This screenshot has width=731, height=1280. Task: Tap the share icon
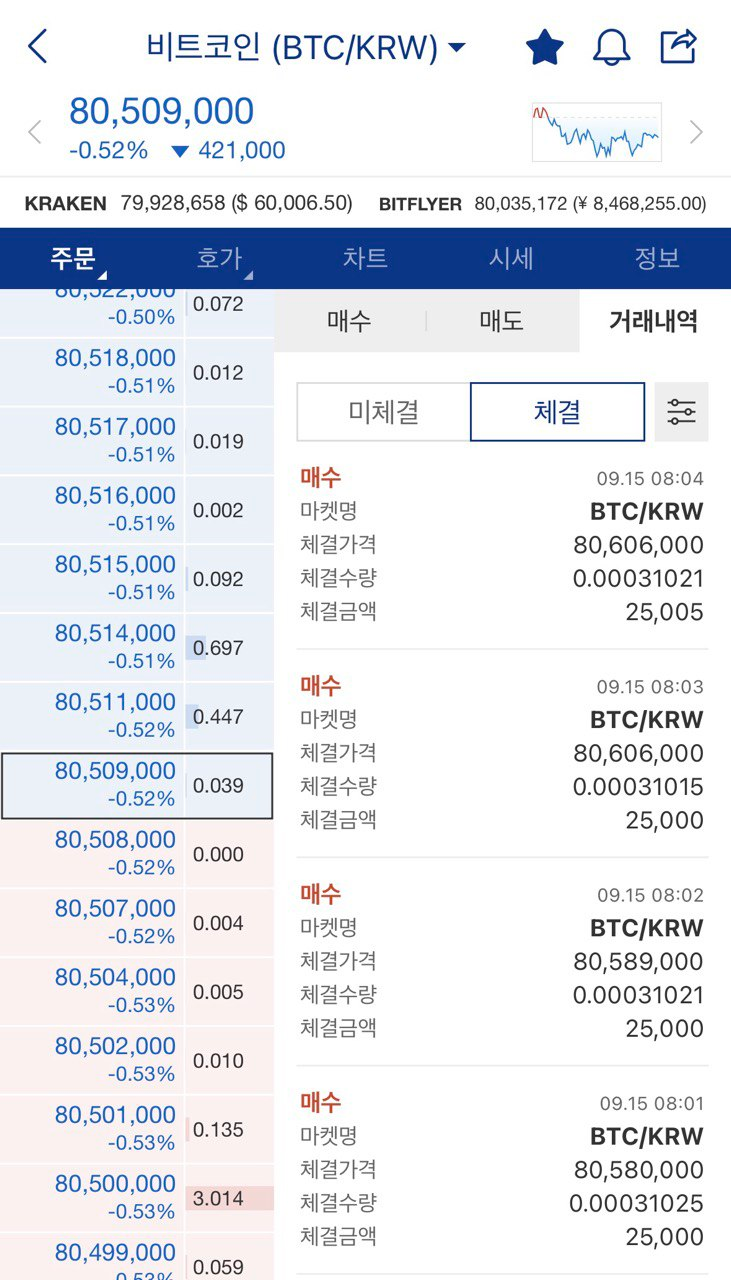pyautogui.click(x=678, y=46)
